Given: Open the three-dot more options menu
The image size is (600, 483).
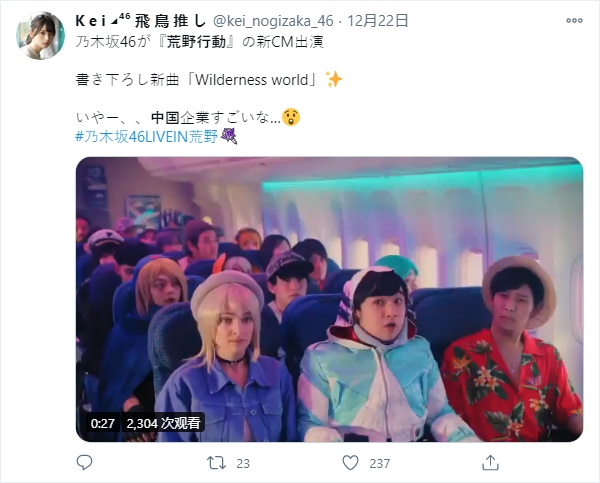Looking at the screenshot, I should pos(574,21).
